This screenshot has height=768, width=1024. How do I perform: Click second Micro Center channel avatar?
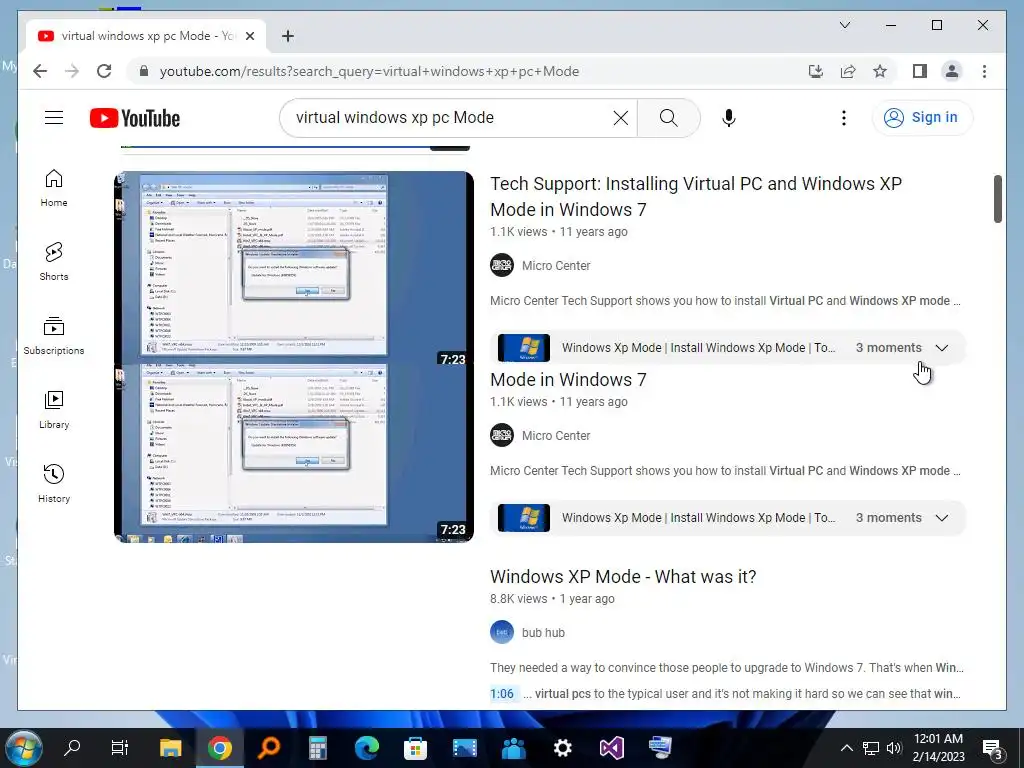pyautogui.click(x=502, y=435)
